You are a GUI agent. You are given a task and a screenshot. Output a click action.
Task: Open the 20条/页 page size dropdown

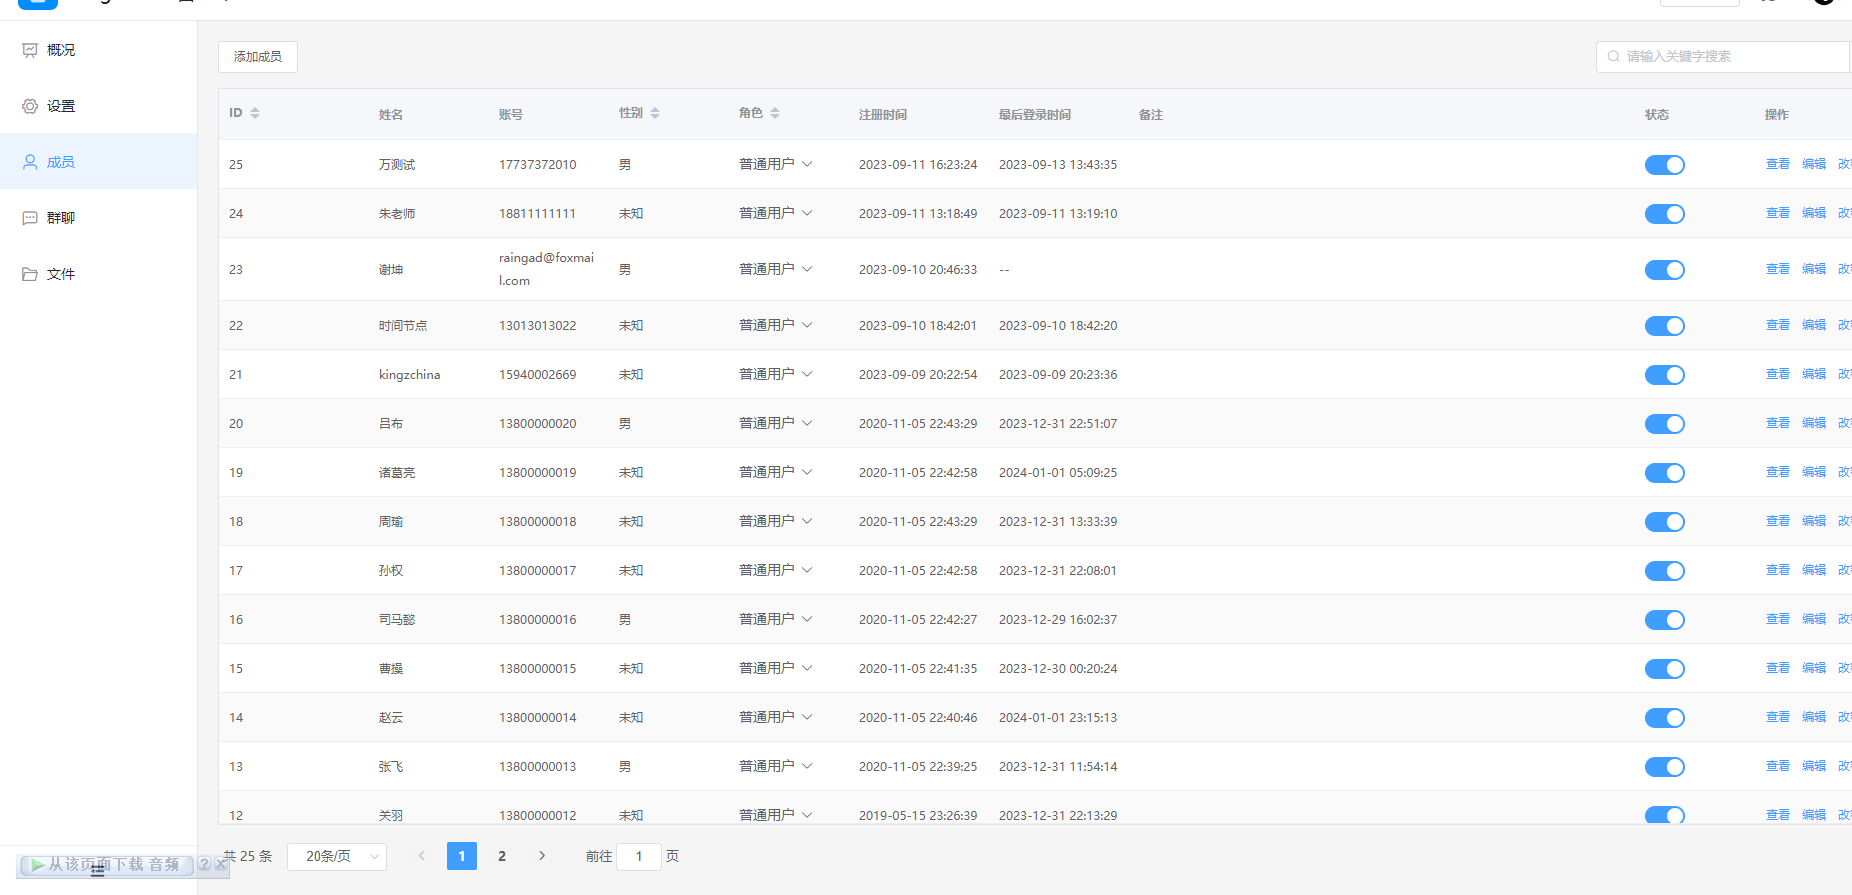coord(337,856)
